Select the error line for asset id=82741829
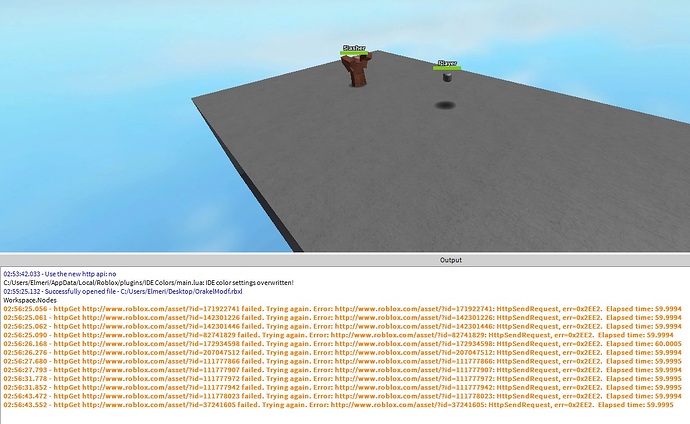Screen dimensions: 690x424 pyautogui.click(x=338, y=335)
